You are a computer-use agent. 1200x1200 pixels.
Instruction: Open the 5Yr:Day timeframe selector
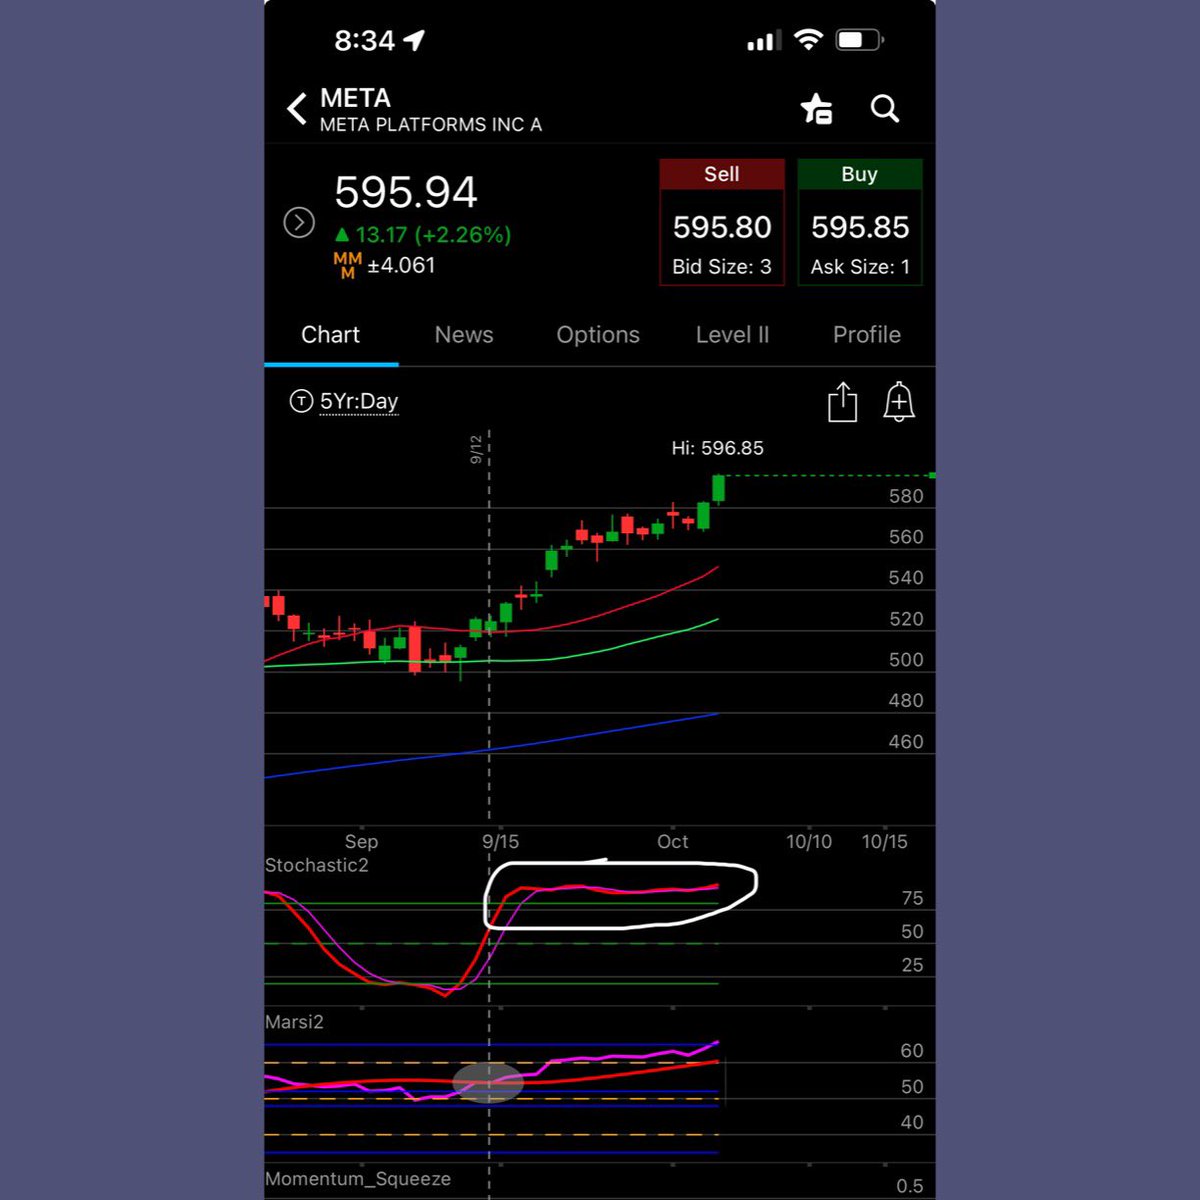coord(359,402)
